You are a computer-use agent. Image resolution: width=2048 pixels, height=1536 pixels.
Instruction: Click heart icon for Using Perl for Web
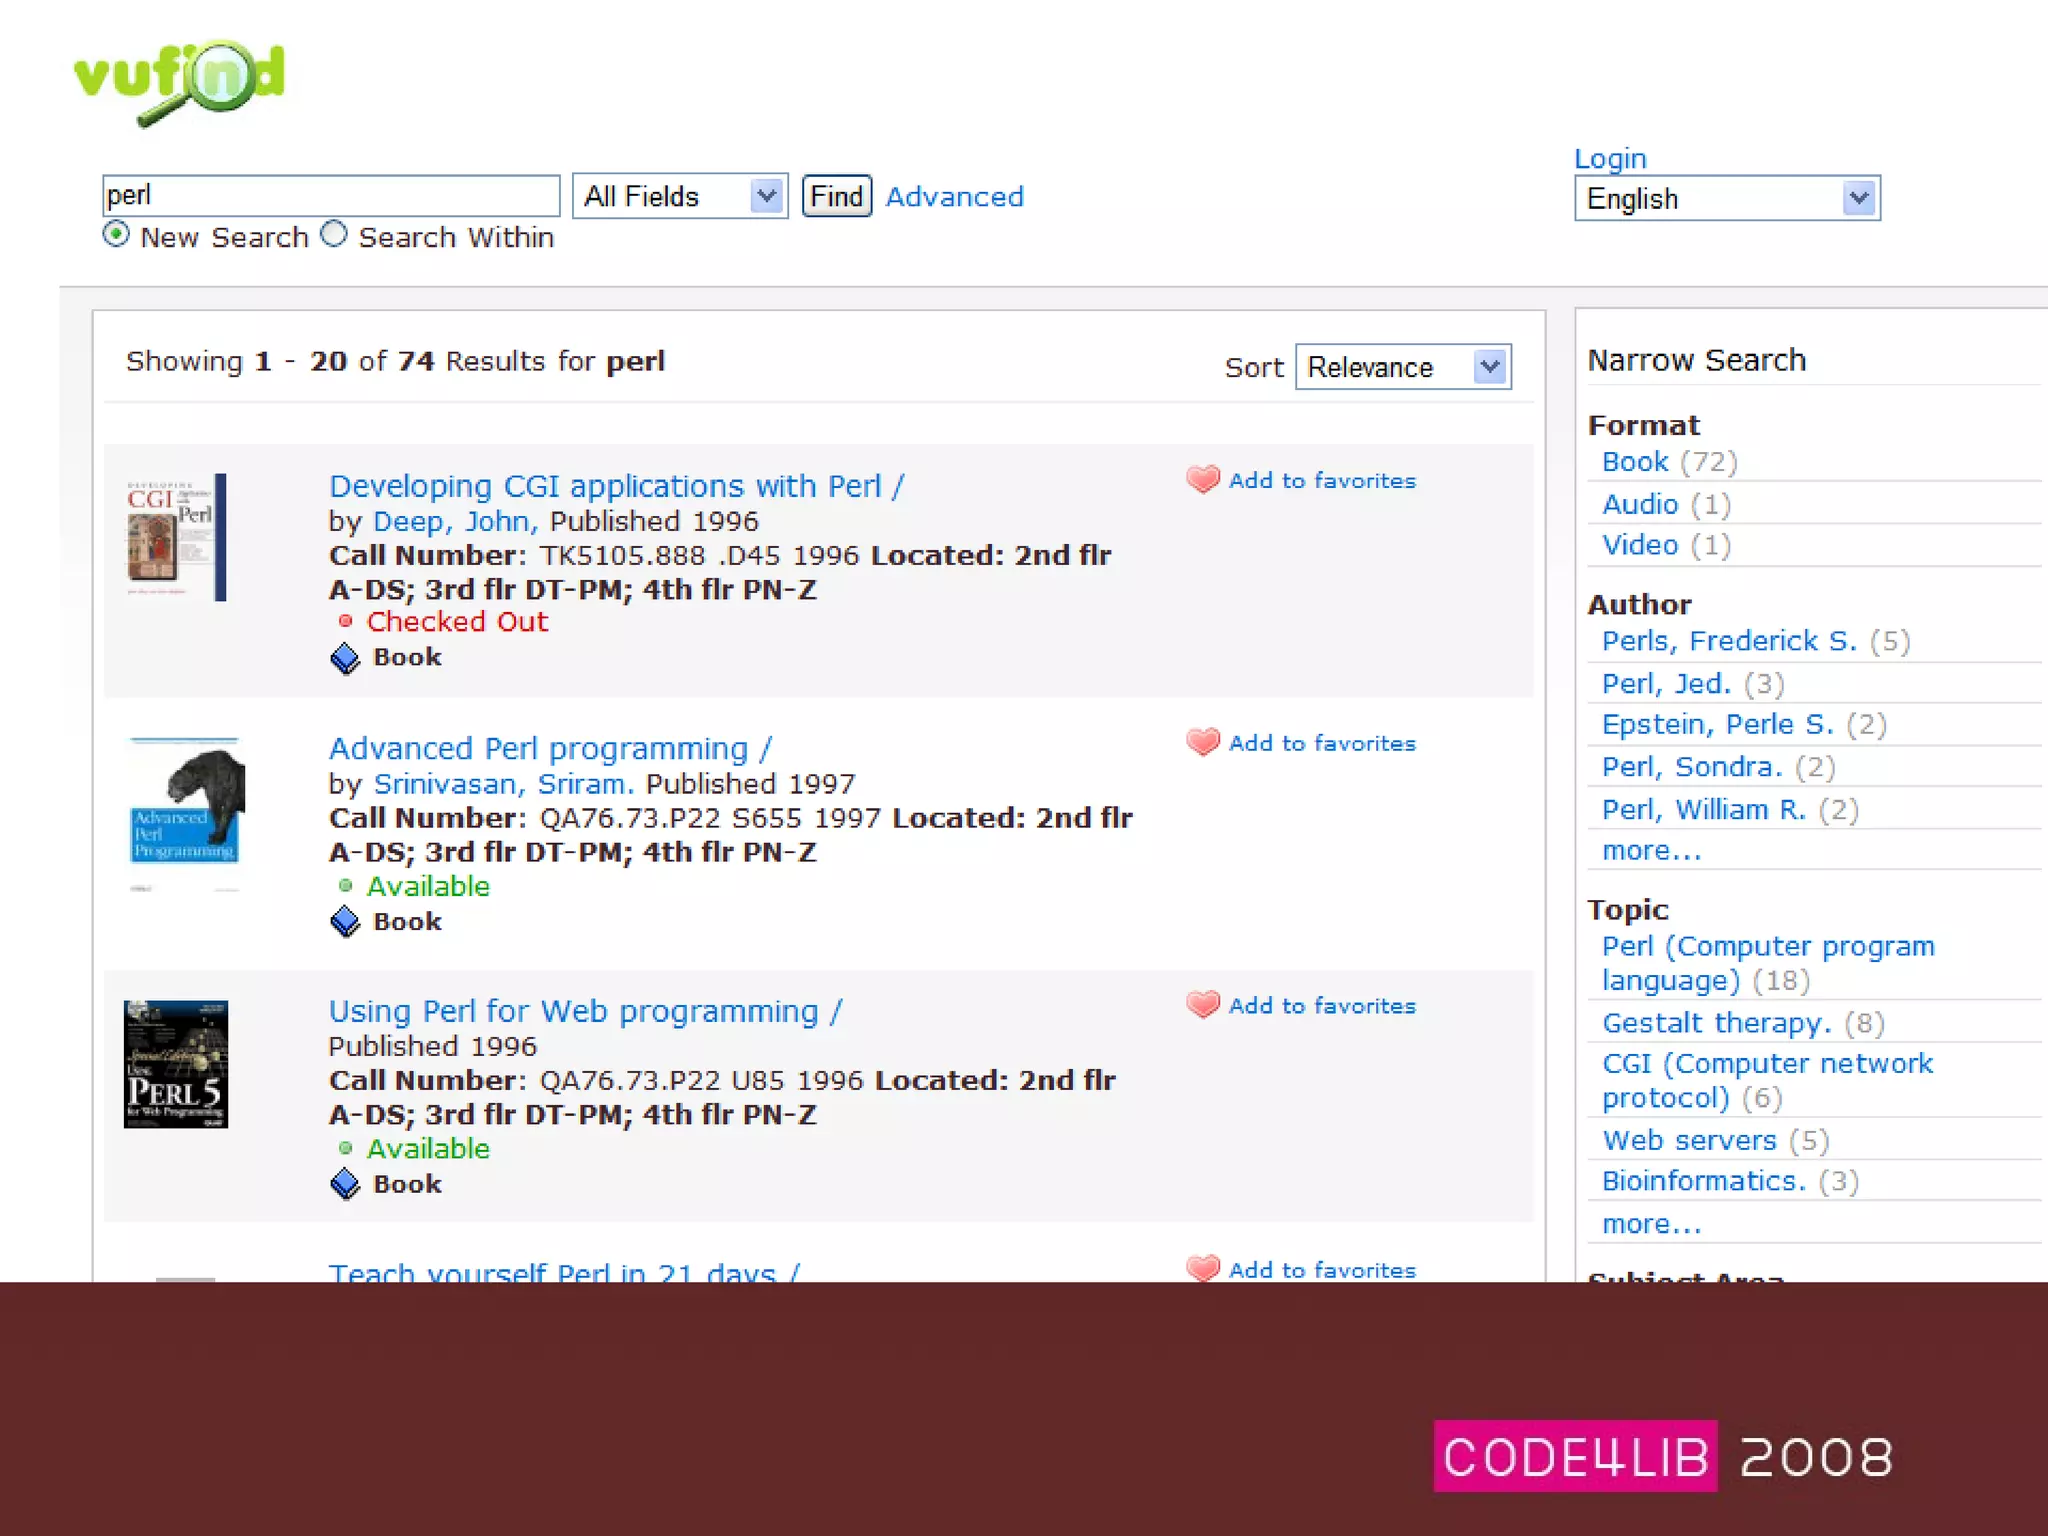click(1203, 1005)
